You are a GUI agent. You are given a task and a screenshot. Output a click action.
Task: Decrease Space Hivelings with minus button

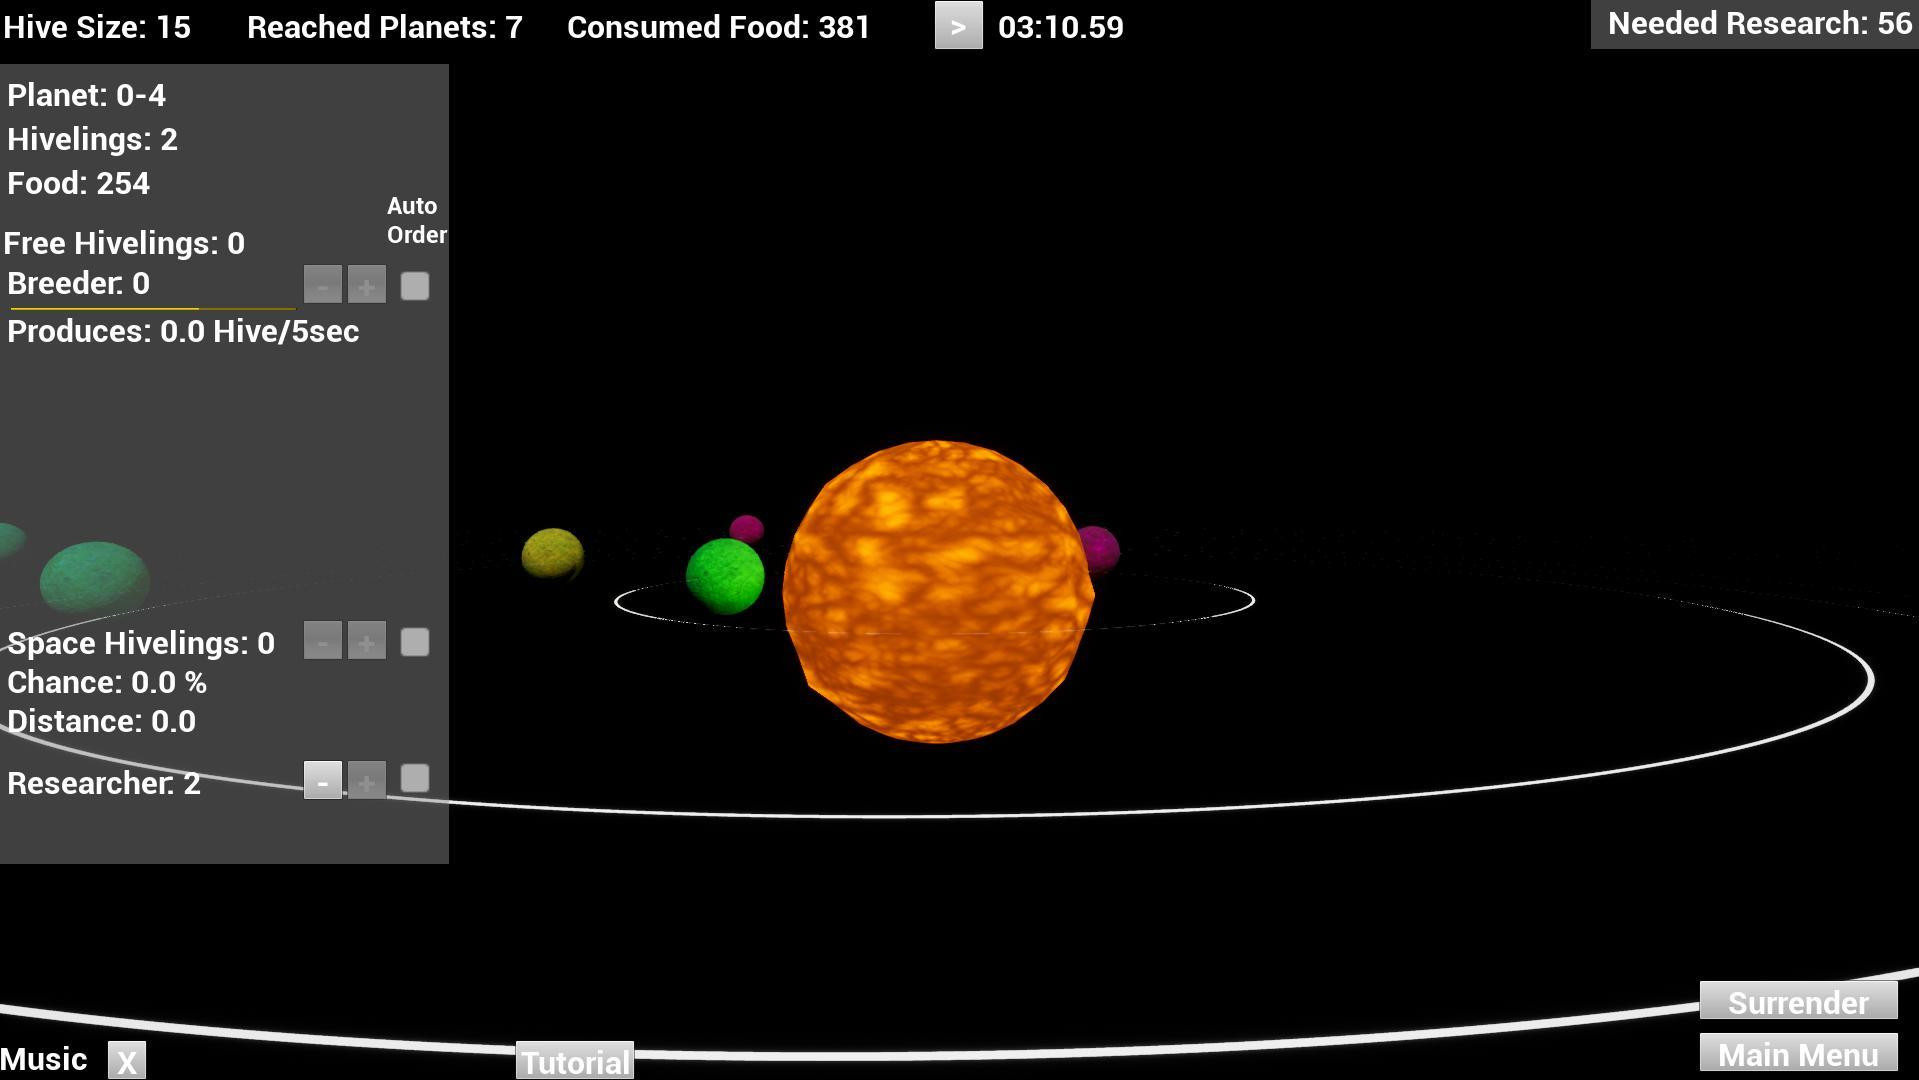(322, 641)
